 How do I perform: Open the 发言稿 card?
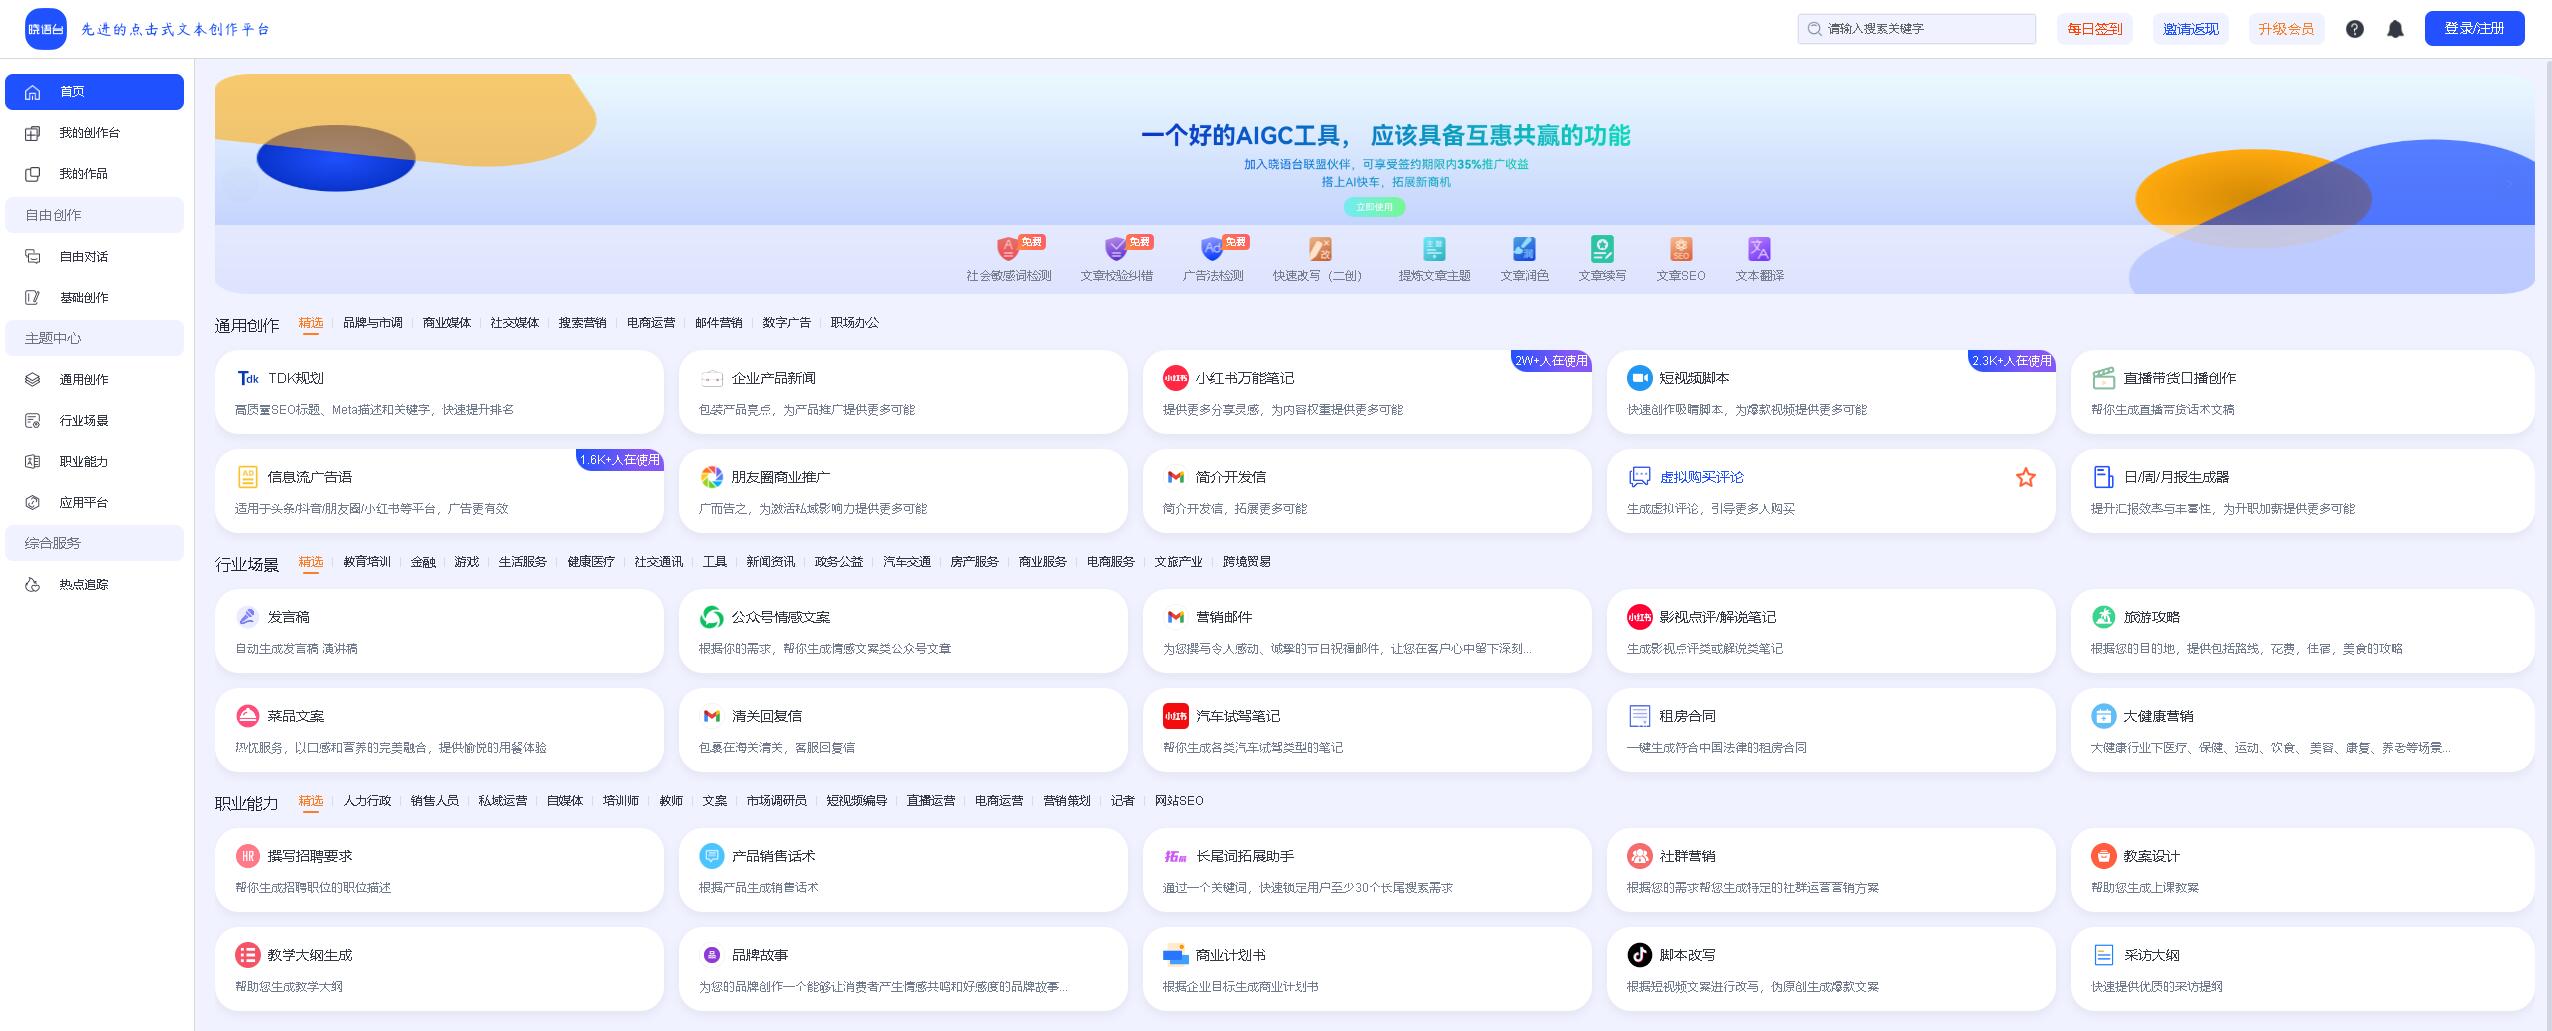pyautogui.click(x=439, y=631)
